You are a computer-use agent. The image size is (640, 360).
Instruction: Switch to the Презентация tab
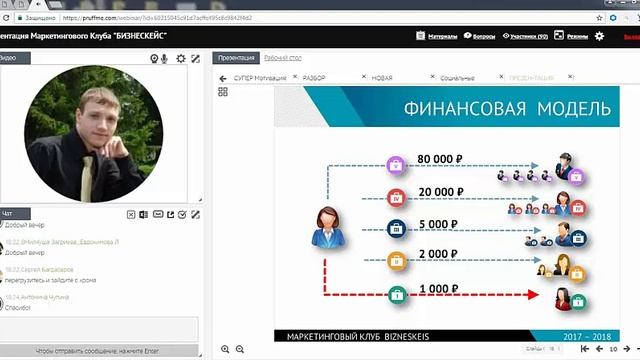[x=236, y=58]
